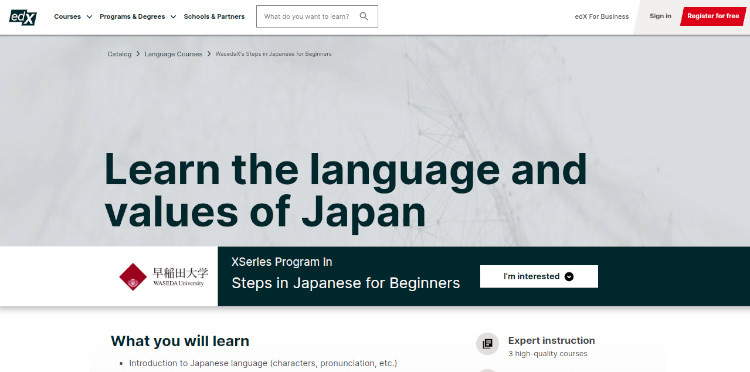Viewport: 750px width, 372px height.
Task: Click the XSeries Program in label
Action: tap(282, 262)
